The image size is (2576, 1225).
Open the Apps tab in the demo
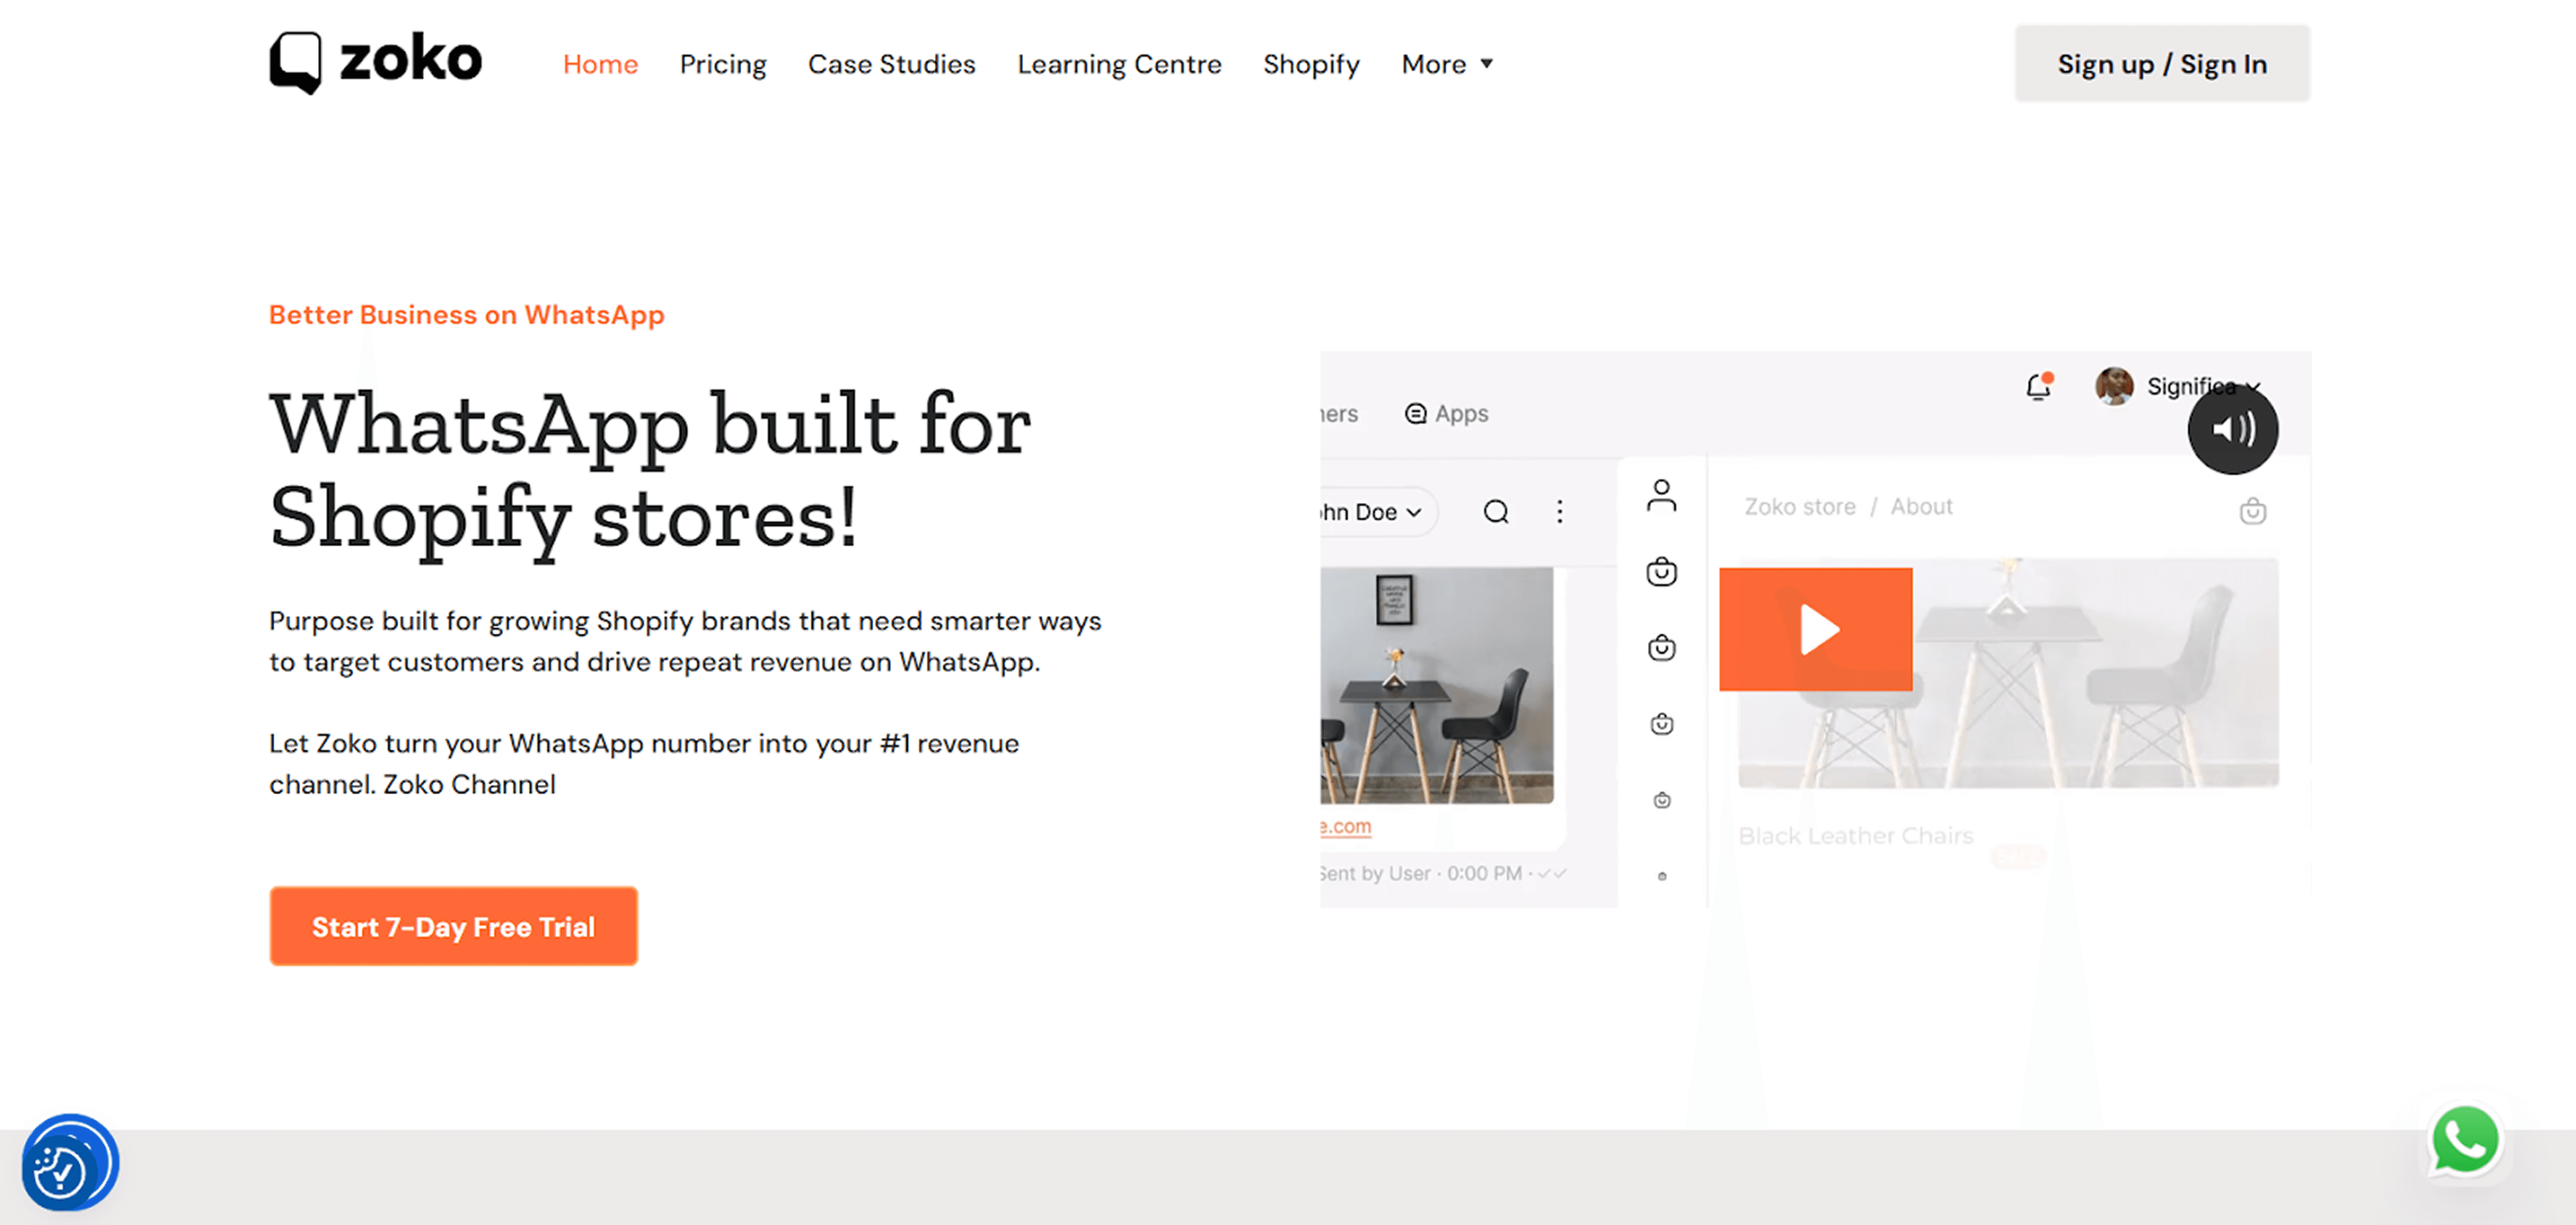tap(1446, 413)
